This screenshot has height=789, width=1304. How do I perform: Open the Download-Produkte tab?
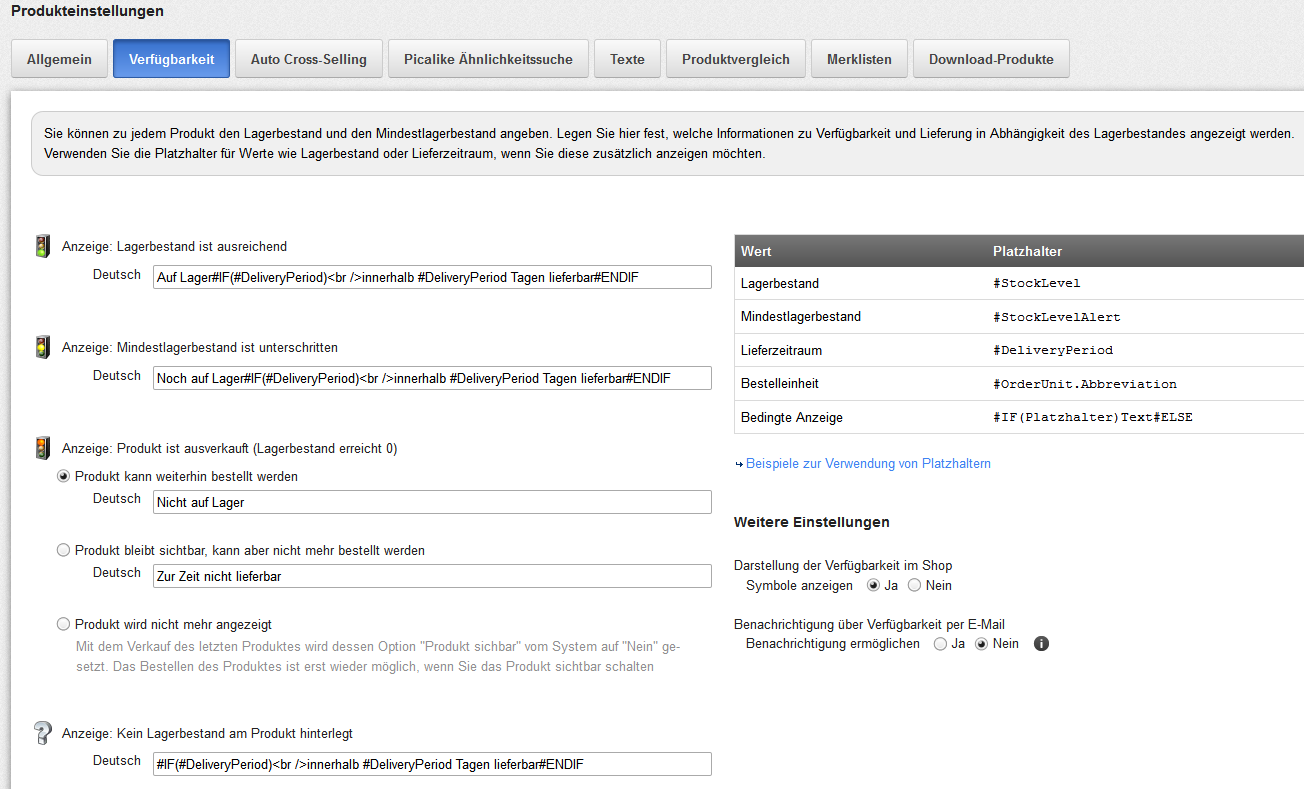(x=990, y=59)
